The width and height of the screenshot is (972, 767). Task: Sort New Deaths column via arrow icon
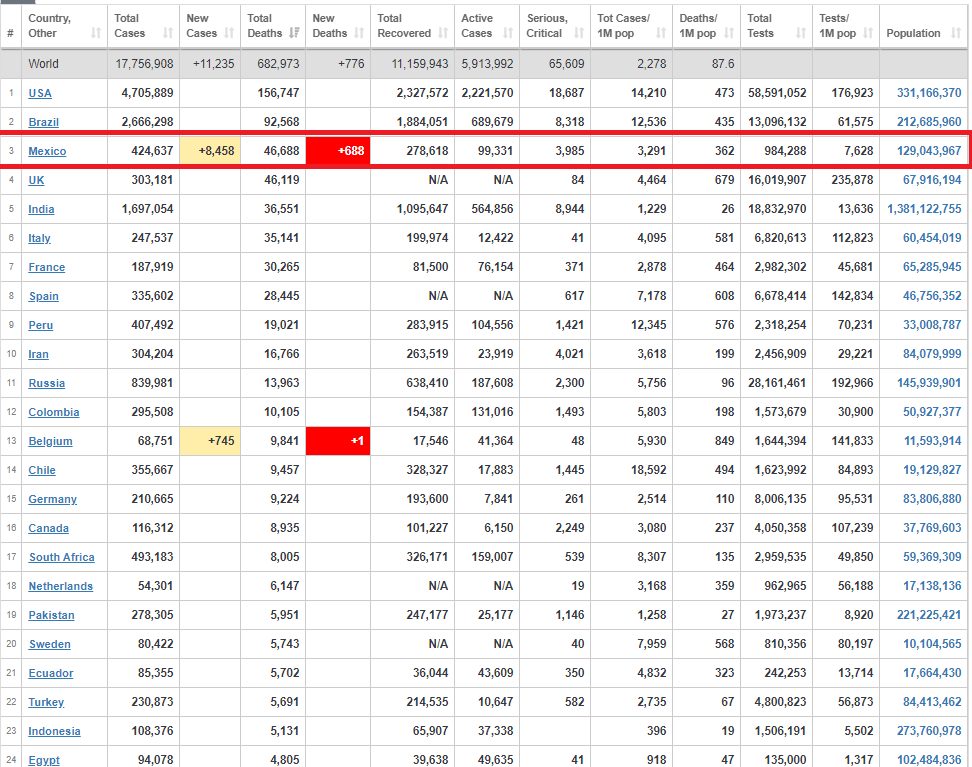click(359, 33)
